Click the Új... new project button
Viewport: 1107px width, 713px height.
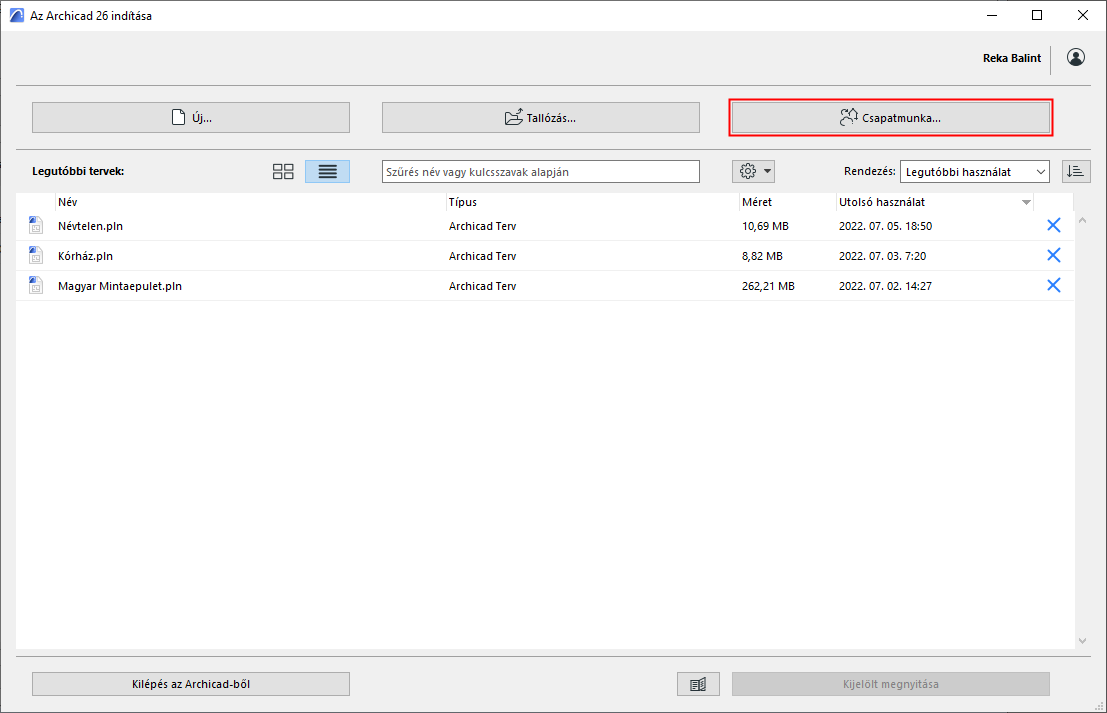pos(191,118)
